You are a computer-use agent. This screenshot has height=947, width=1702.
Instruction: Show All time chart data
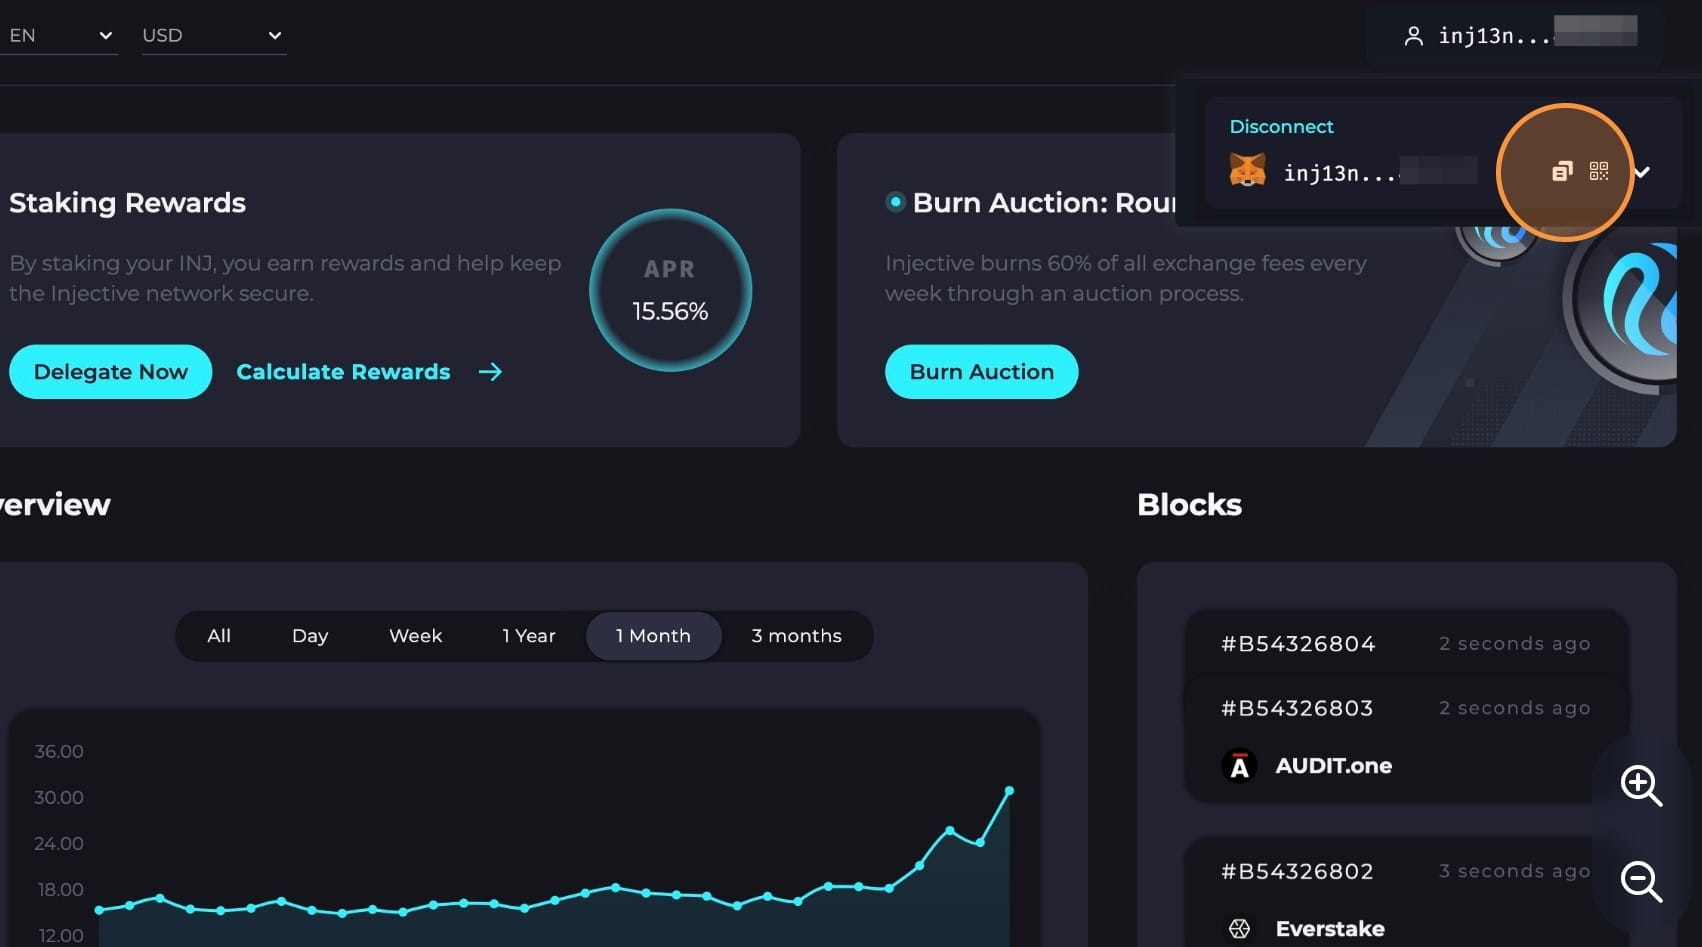[219, 636]
